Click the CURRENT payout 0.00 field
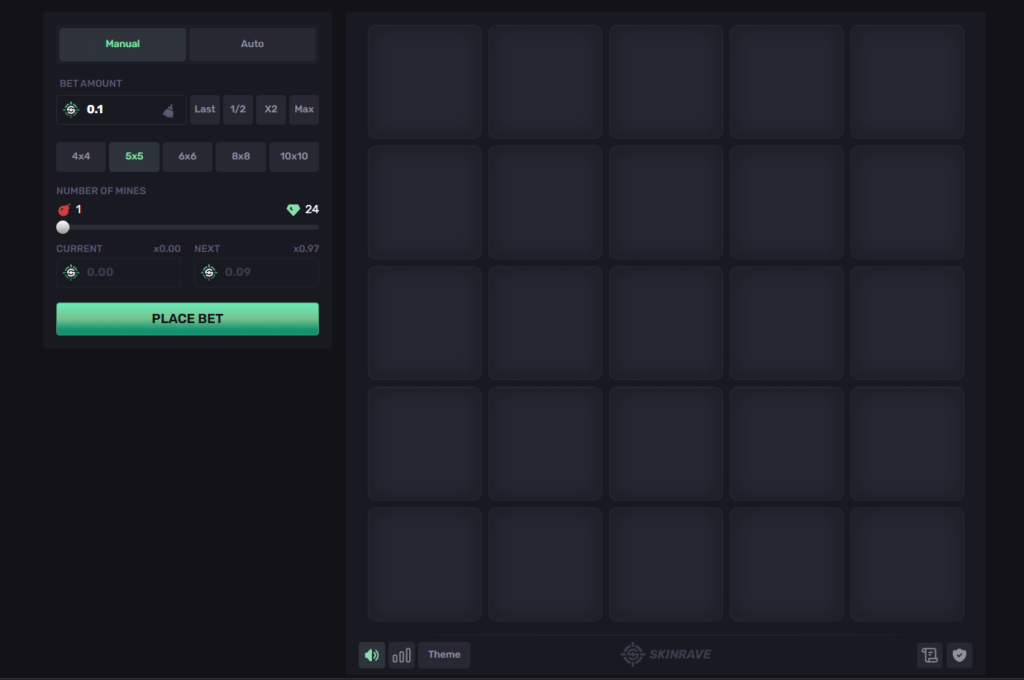The width and height of the screenshot is (1024, 680). coord(118,272)
